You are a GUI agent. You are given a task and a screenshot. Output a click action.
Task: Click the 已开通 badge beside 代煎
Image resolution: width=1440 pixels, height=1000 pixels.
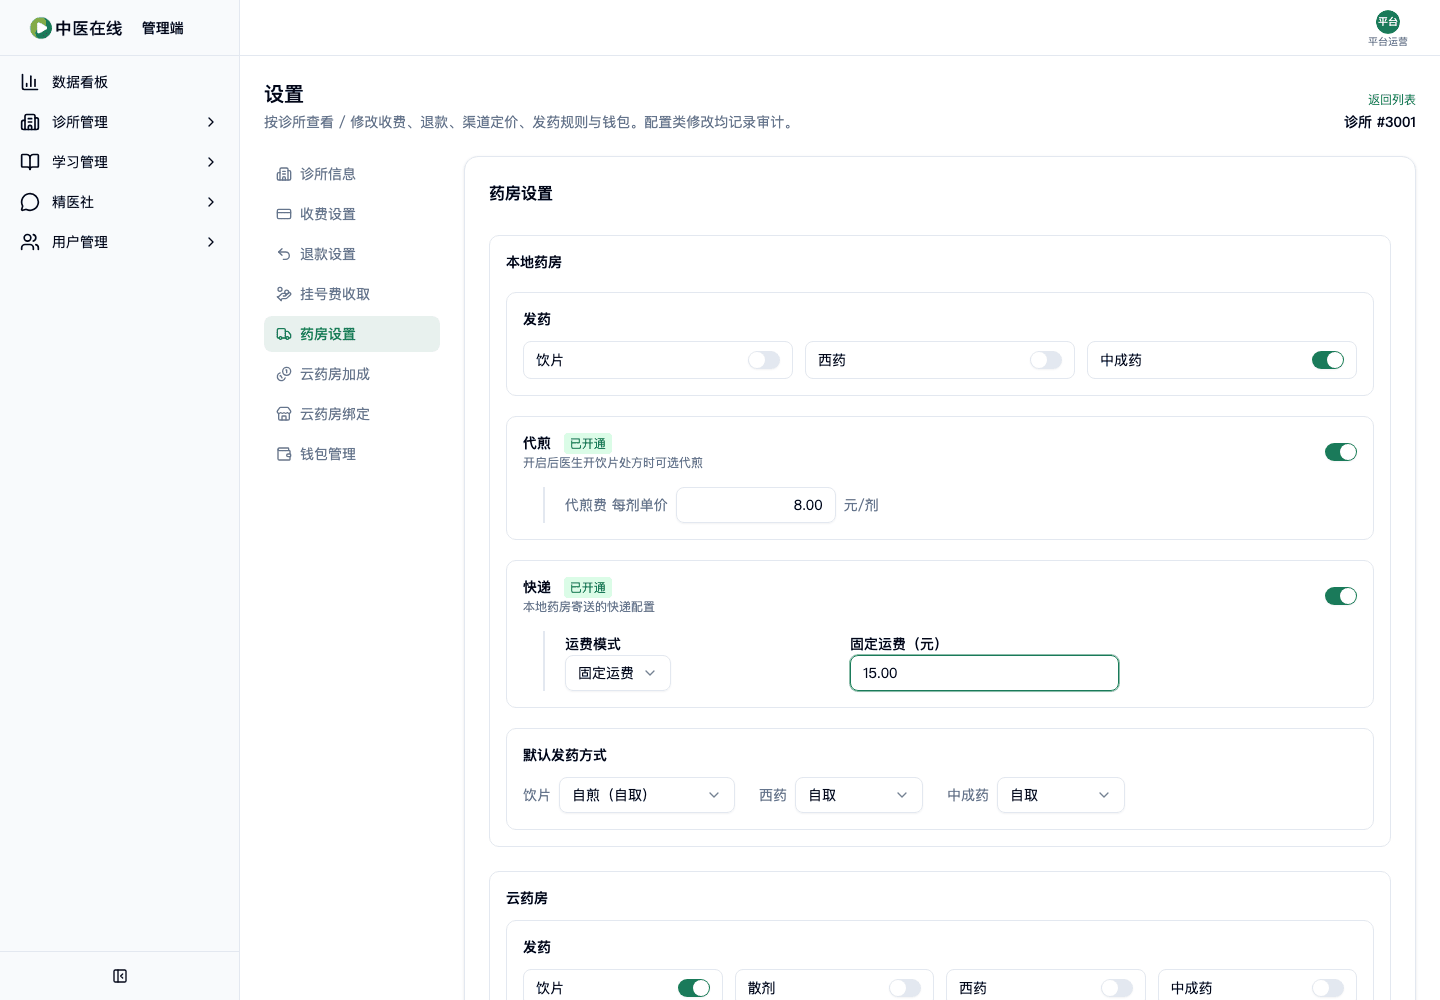(x=588, y=444)
